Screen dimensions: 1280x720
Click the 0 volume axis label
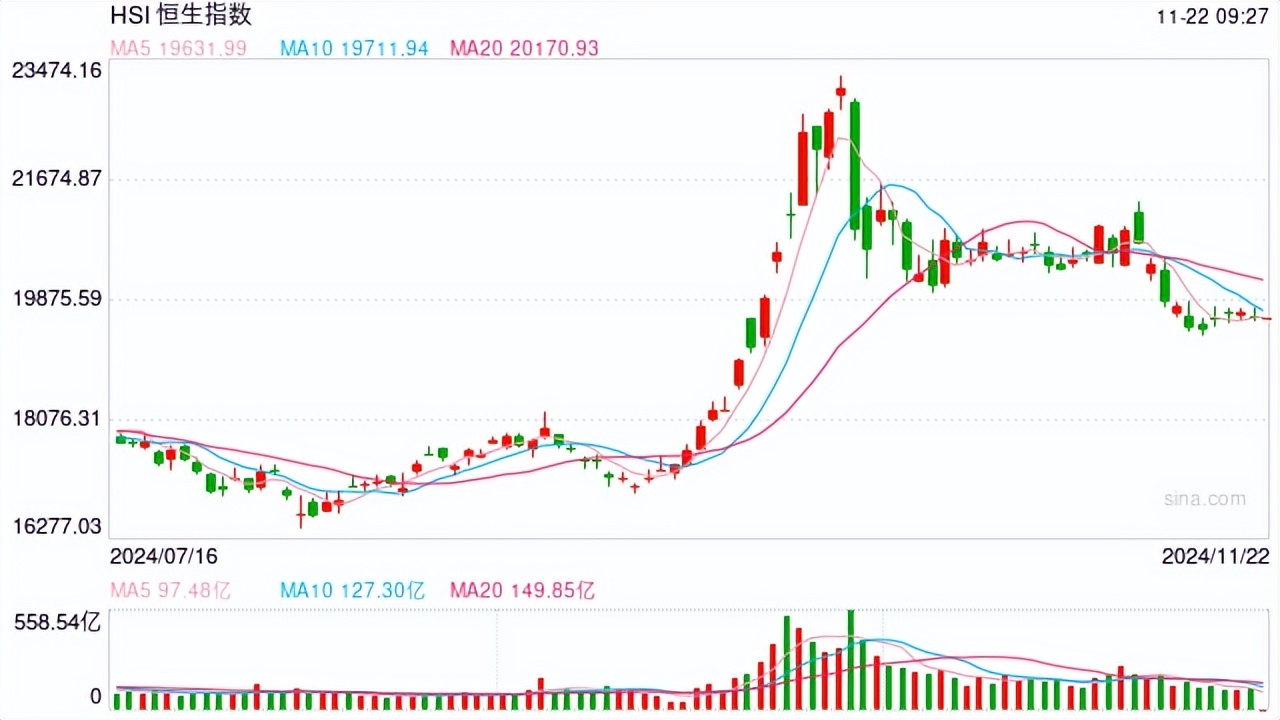click(x=96, y=696)
